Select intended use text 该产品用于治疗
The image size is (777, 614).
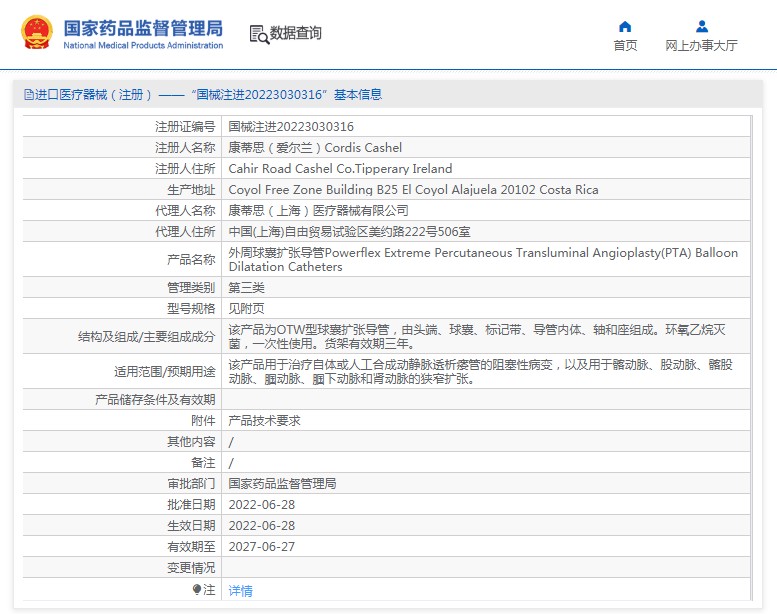(480, 372)
